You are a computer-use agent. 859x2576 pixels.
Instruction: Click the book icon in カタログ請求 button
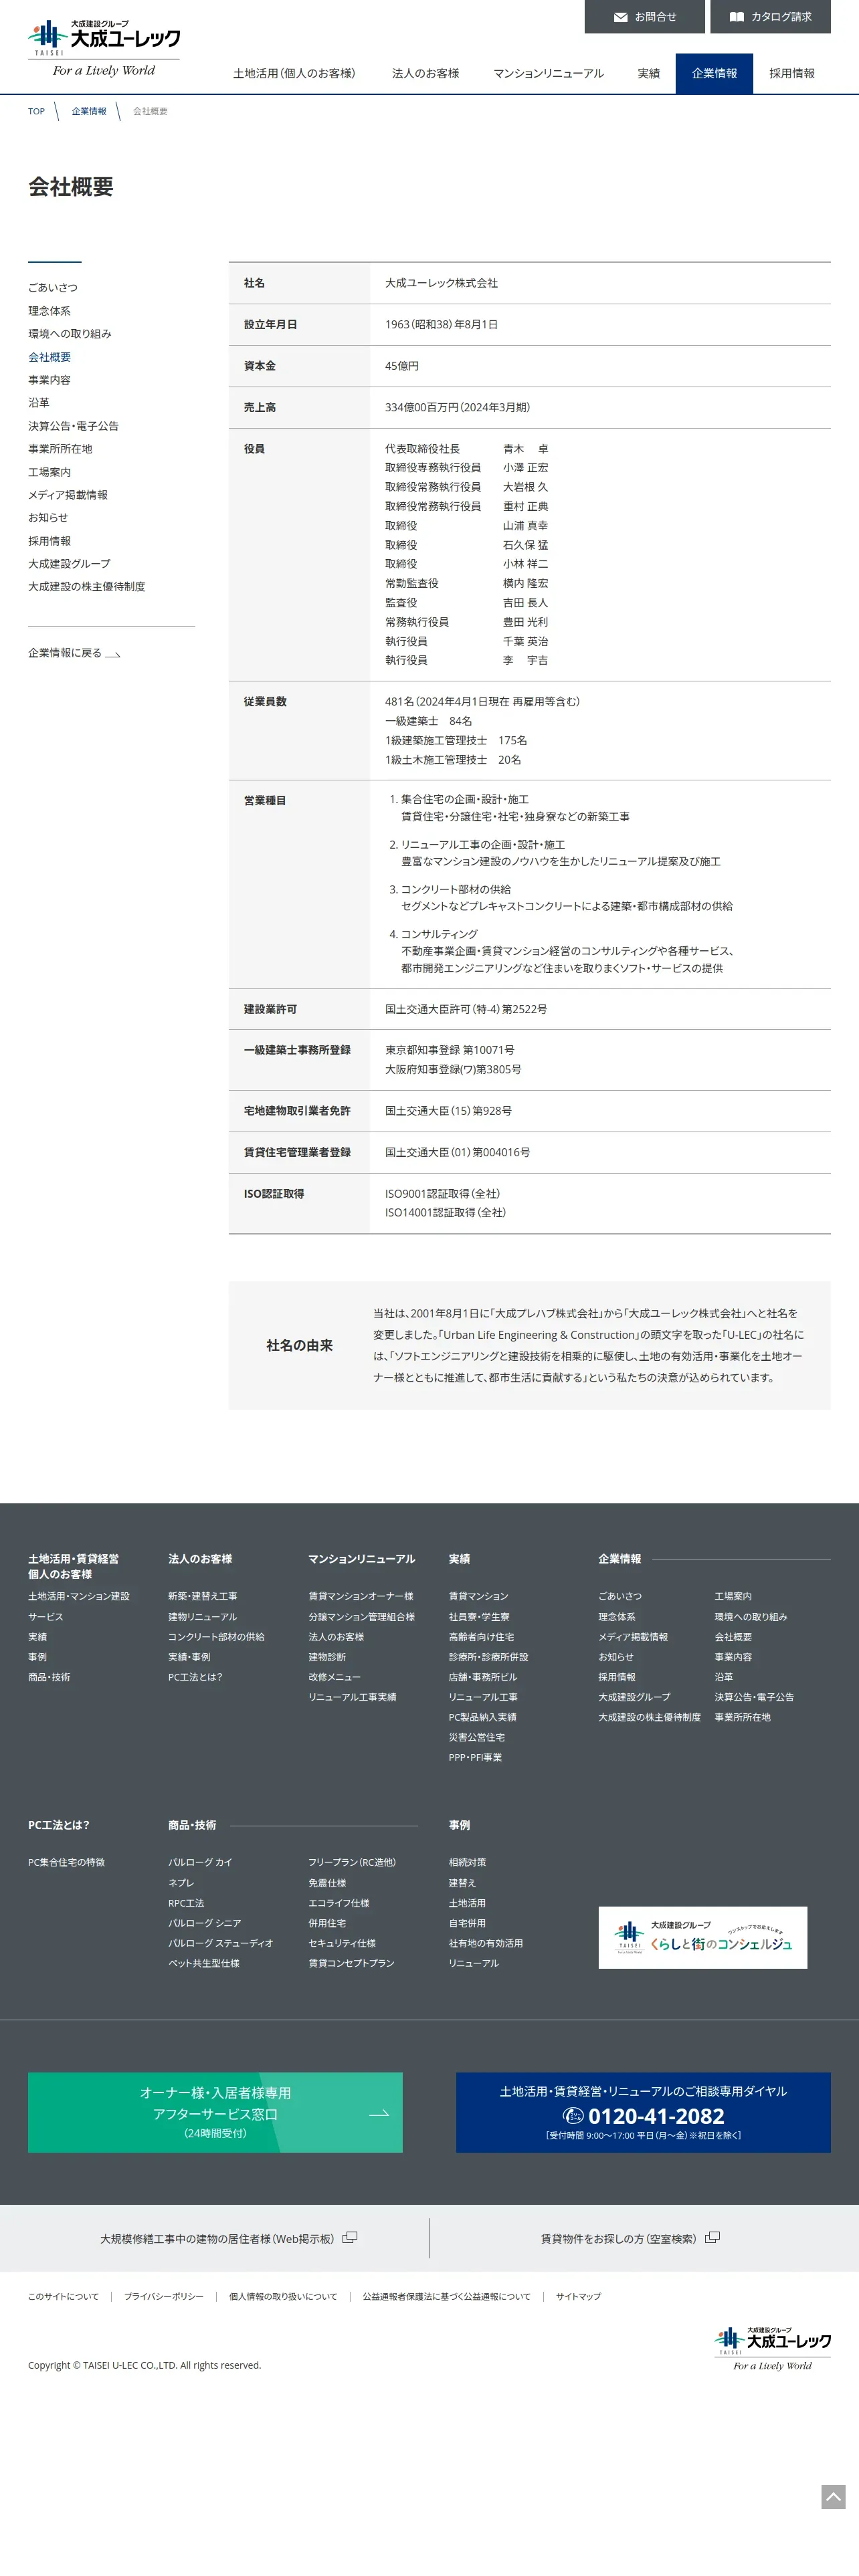[x=737, y=17]
